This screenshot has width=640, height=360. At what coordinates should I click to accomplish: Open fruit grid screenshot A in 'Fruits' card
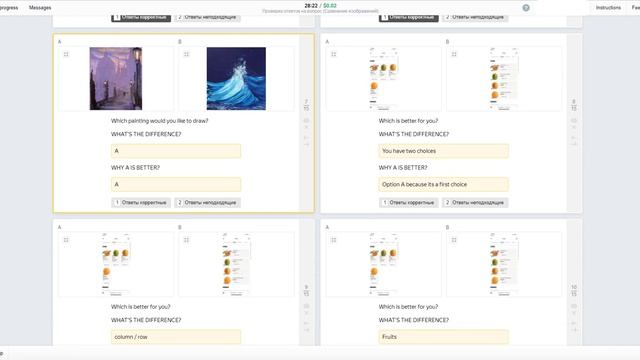(x=383, y=264)
